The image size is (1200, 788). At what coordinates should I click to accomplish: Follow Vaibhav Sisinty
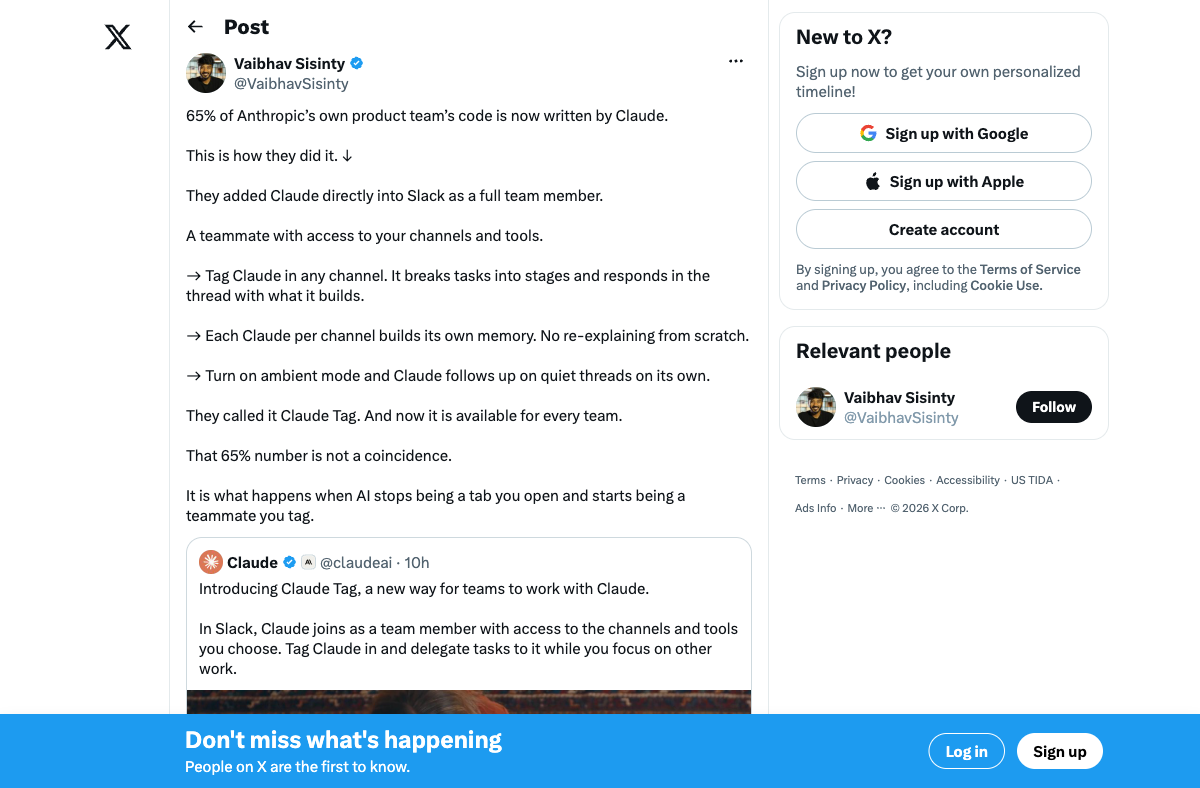1054,407
